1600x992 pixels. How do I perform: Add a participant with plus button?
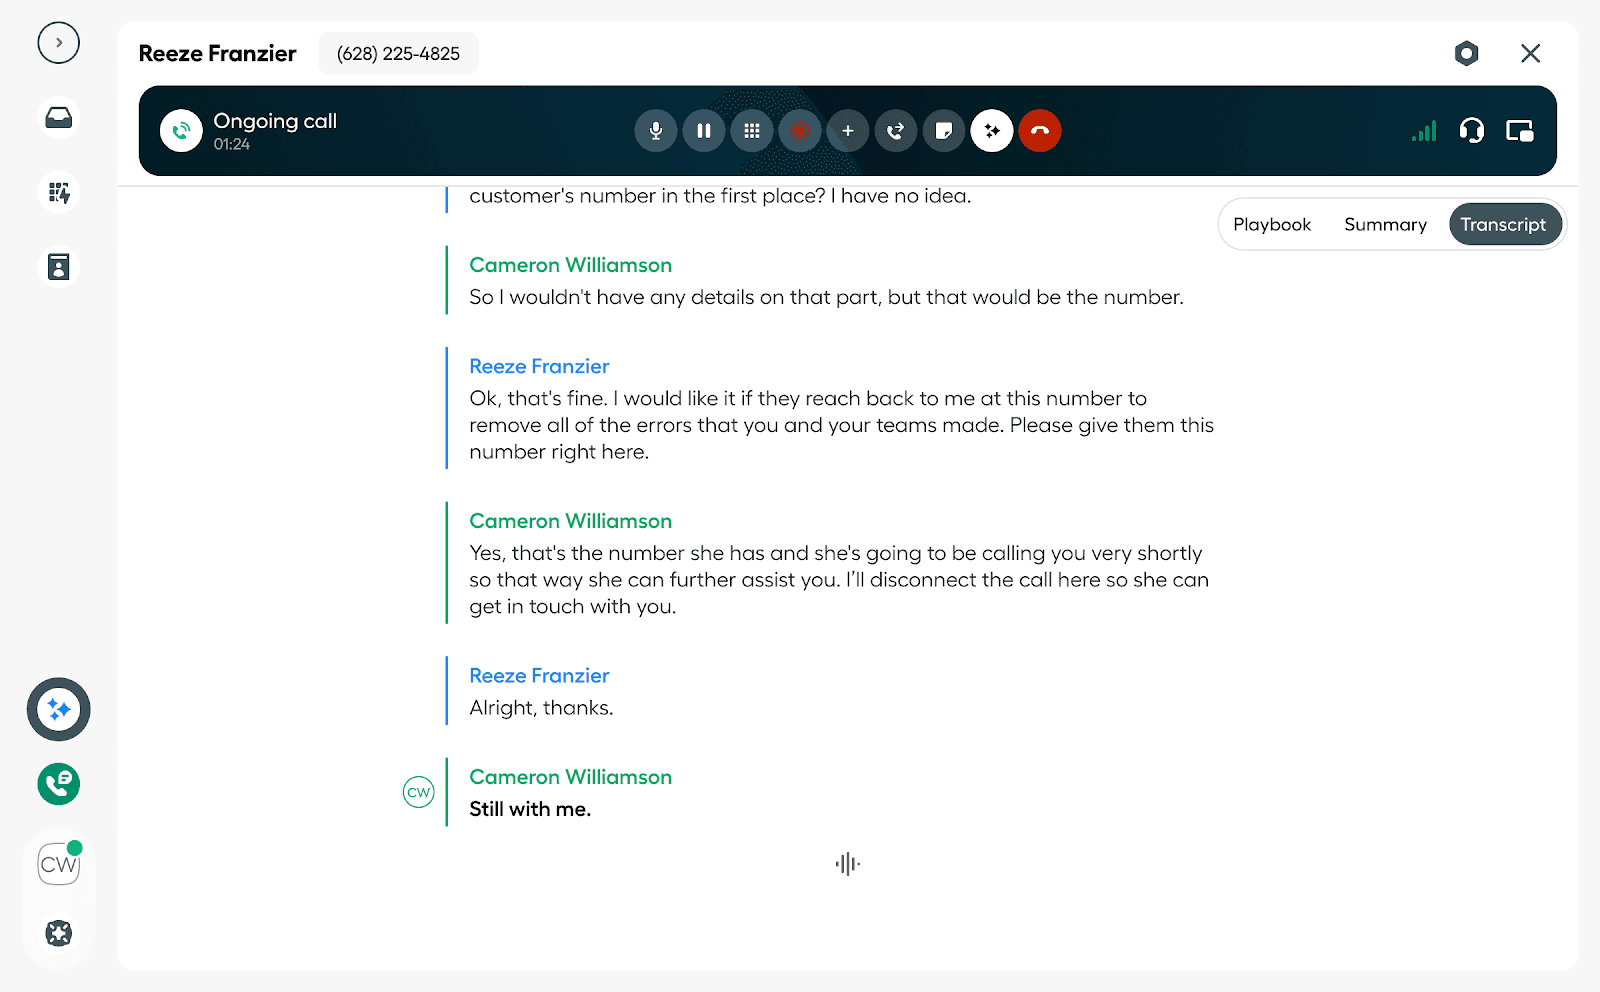click(848, 131)
